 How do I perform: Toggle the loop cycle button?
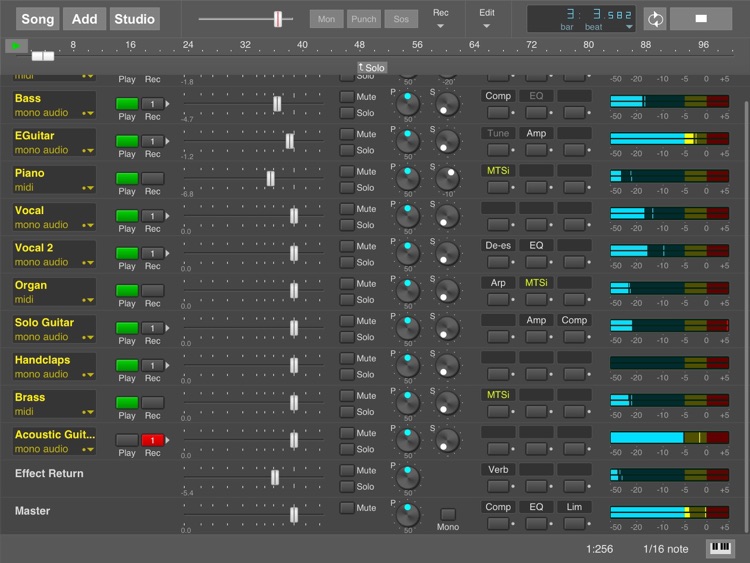(655, 19)
